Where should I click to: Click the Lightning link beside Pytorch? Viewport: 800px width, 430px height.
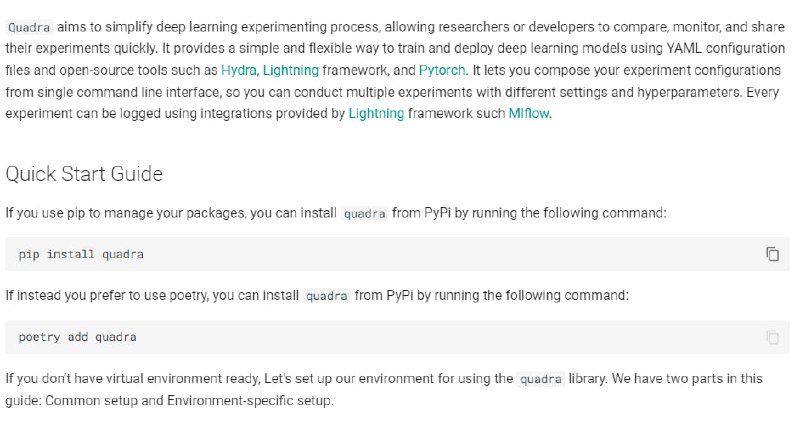point(291,70)
